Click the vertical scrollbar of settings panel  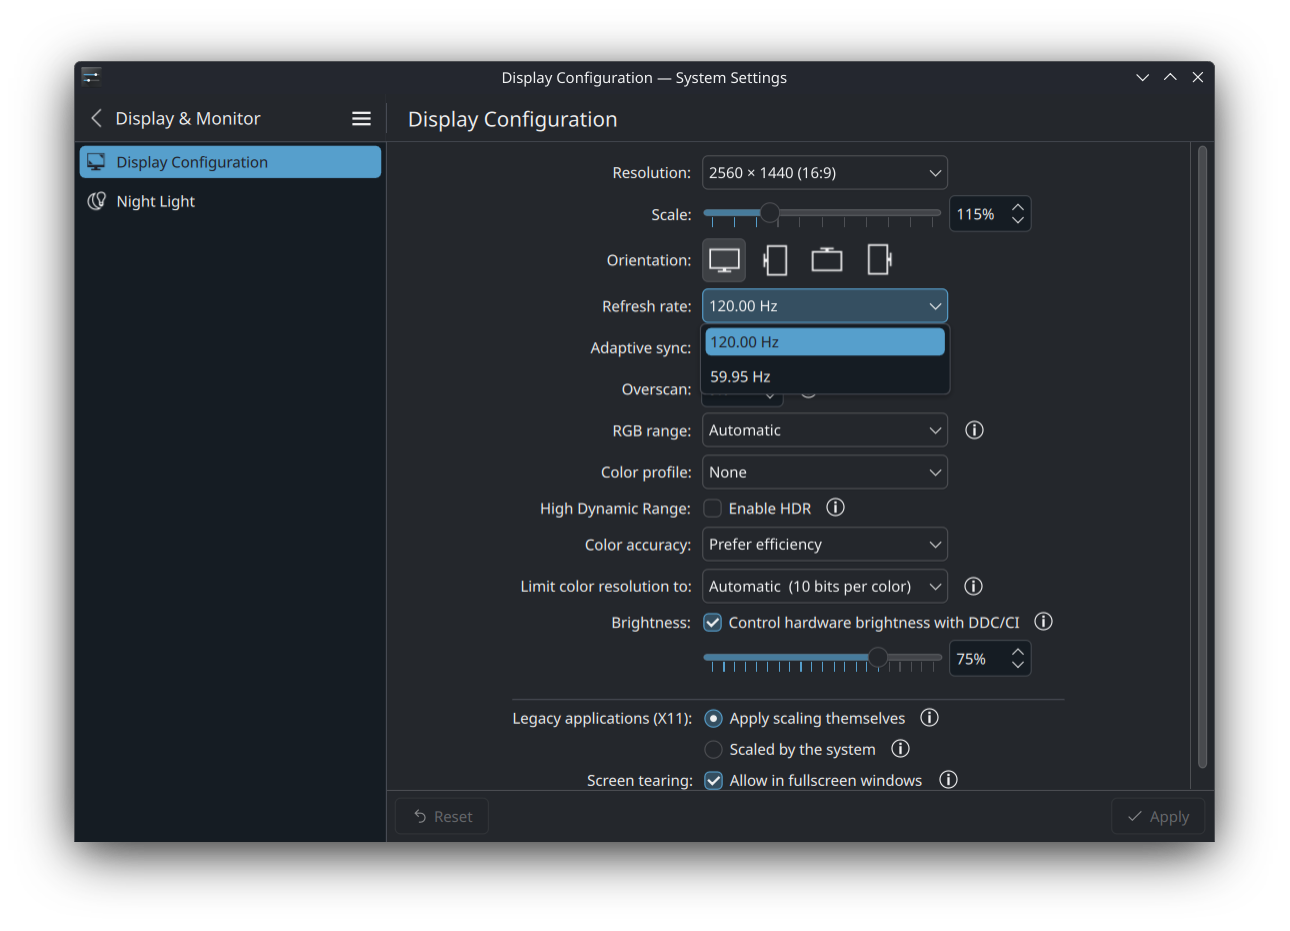pyautogui.click(x=1202, y=458)
